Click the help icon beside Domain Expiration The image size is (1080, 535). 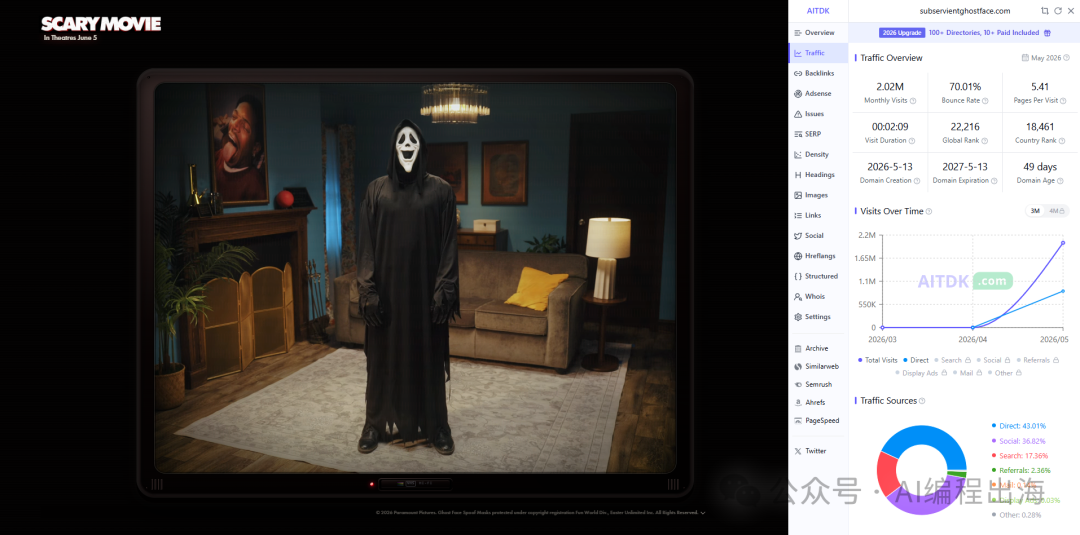click(995, 180)
